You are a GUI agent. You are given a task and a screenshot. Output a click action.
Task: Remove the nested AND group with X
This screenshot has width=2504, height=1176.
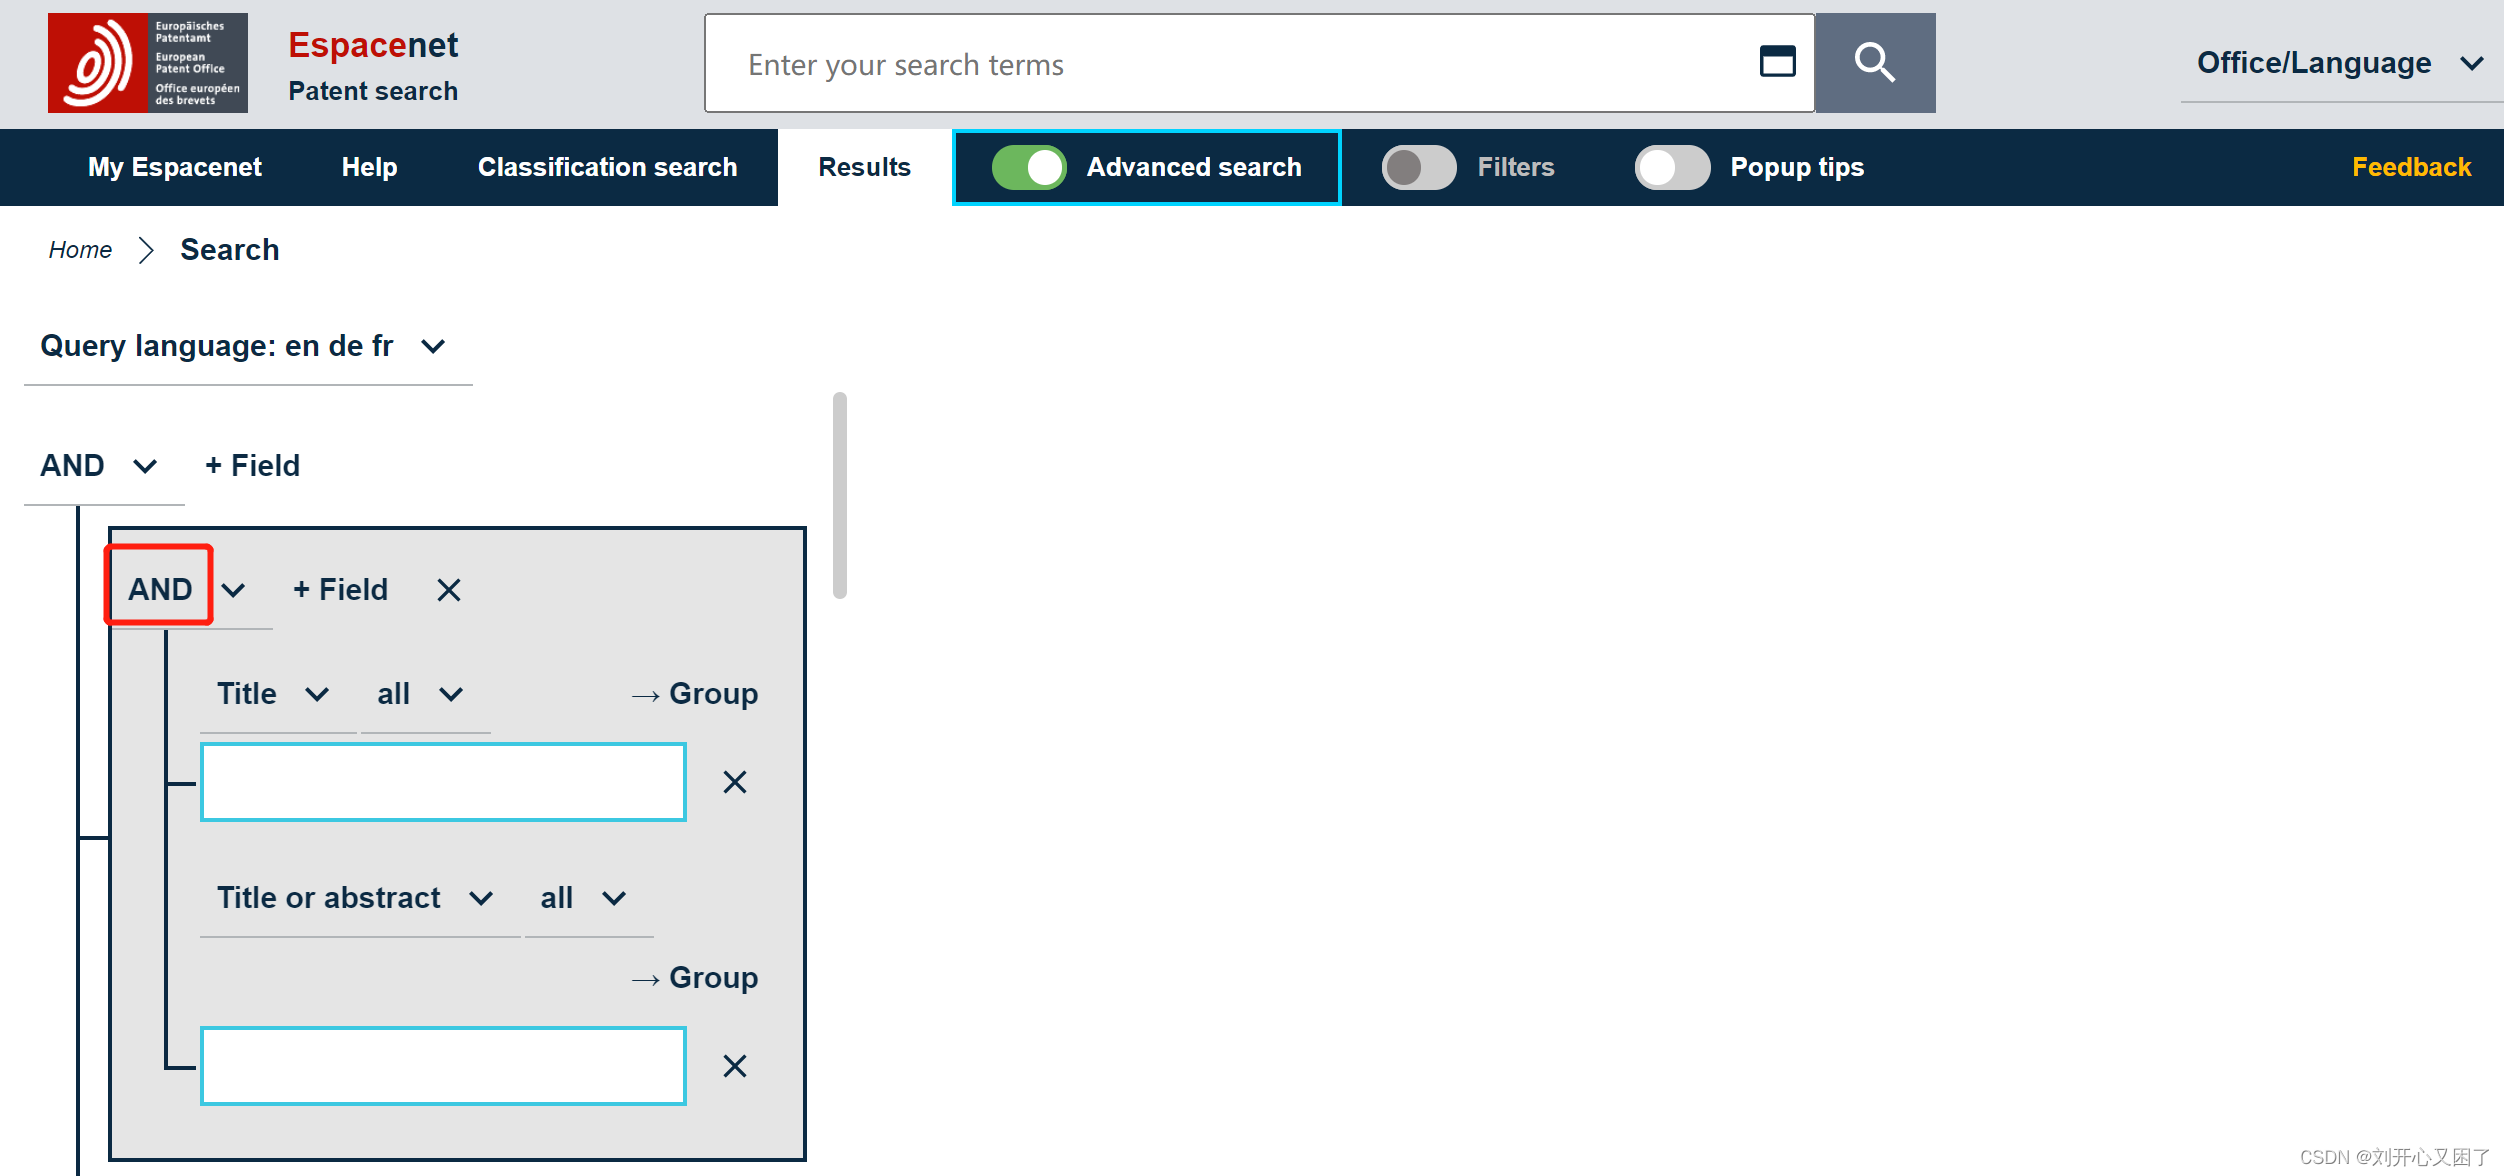click(x=449, y=590)
